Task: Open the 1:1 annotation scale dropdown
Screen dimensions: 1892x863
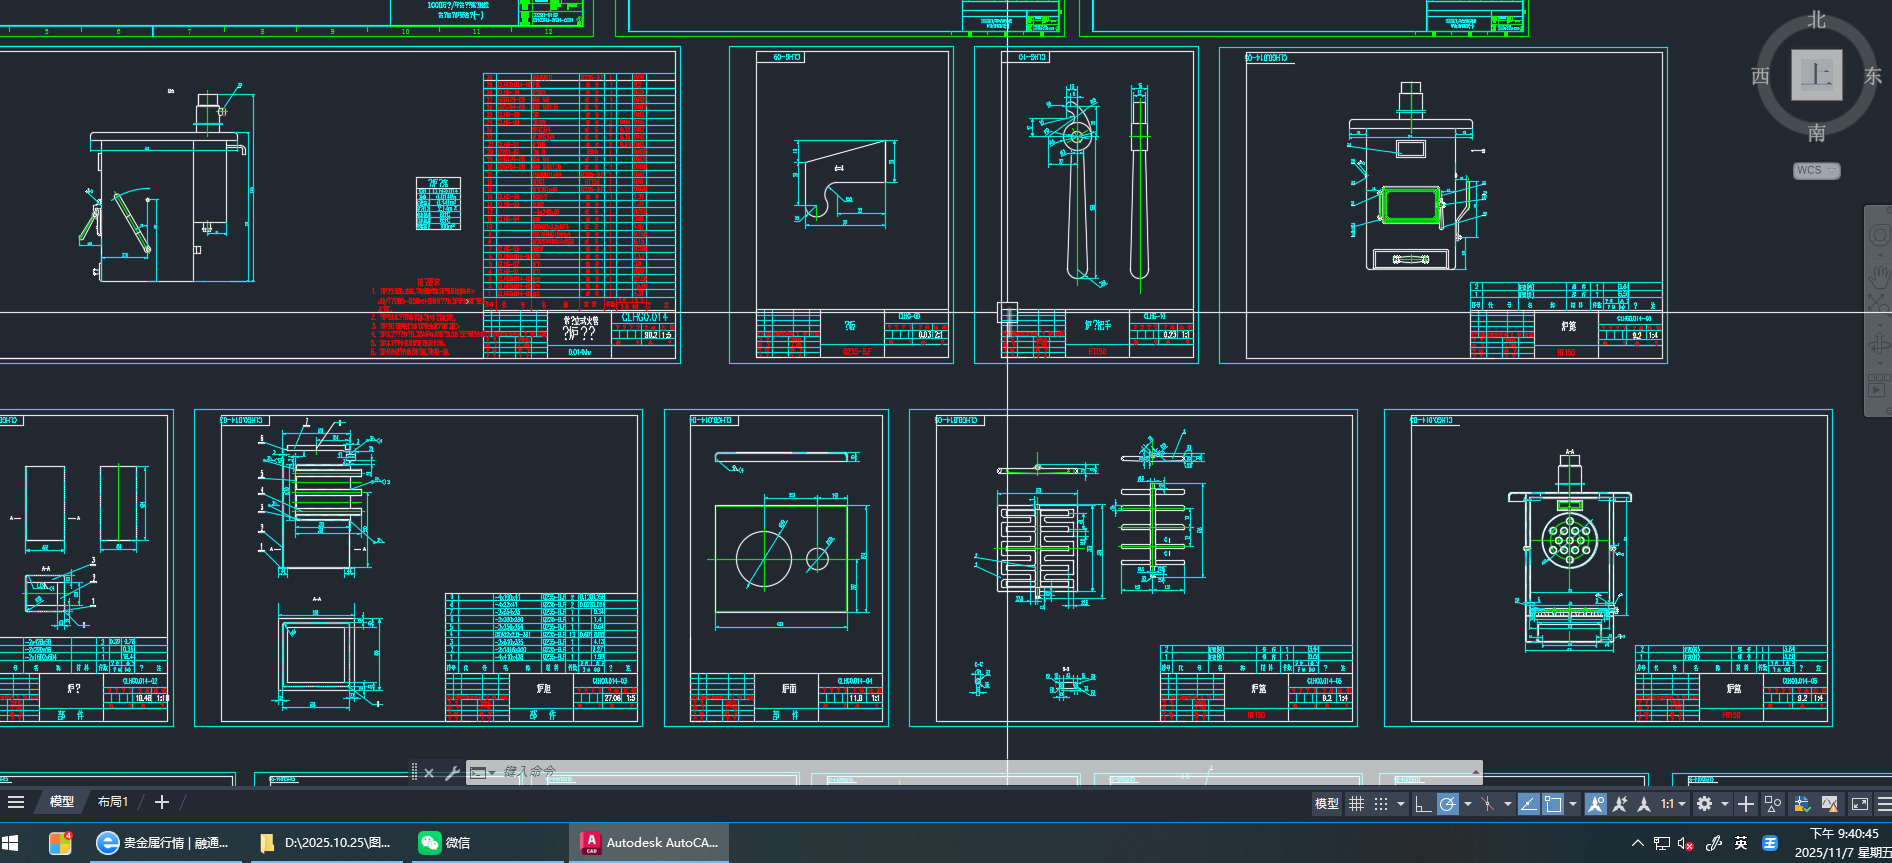Action: point(1673,804)
